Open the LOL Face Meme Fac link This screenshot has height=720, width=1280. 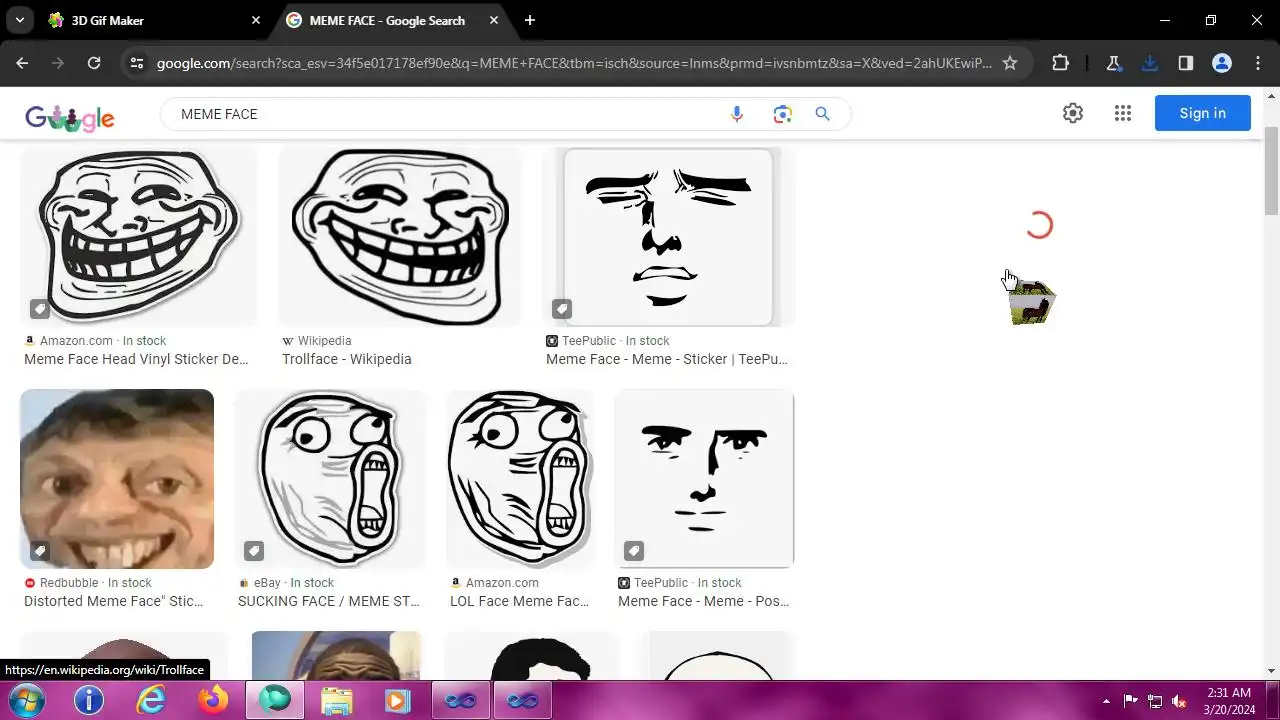coord(520,601)
